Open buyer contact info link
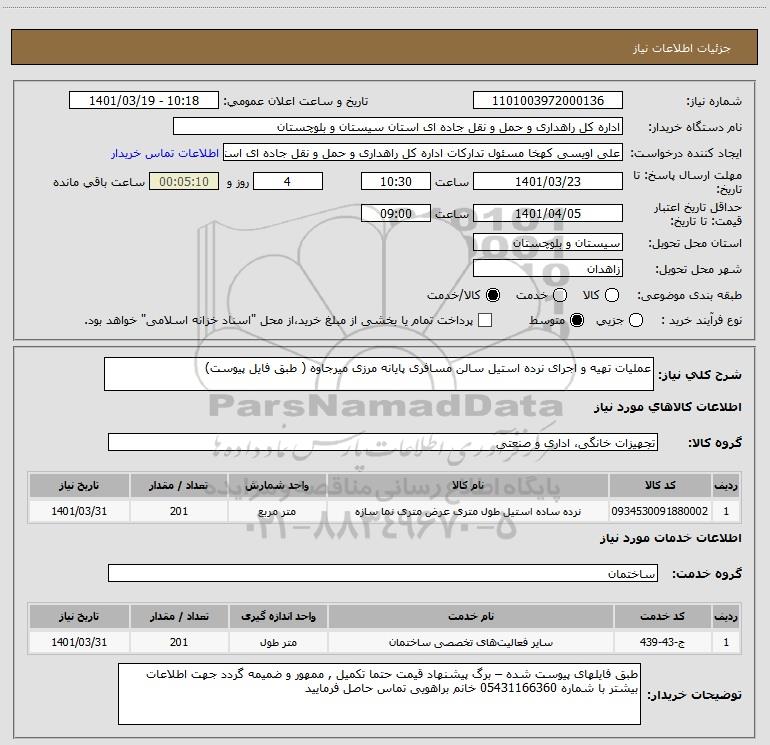The width and height of the screenshot is (770, 745). tap(165, 153)
